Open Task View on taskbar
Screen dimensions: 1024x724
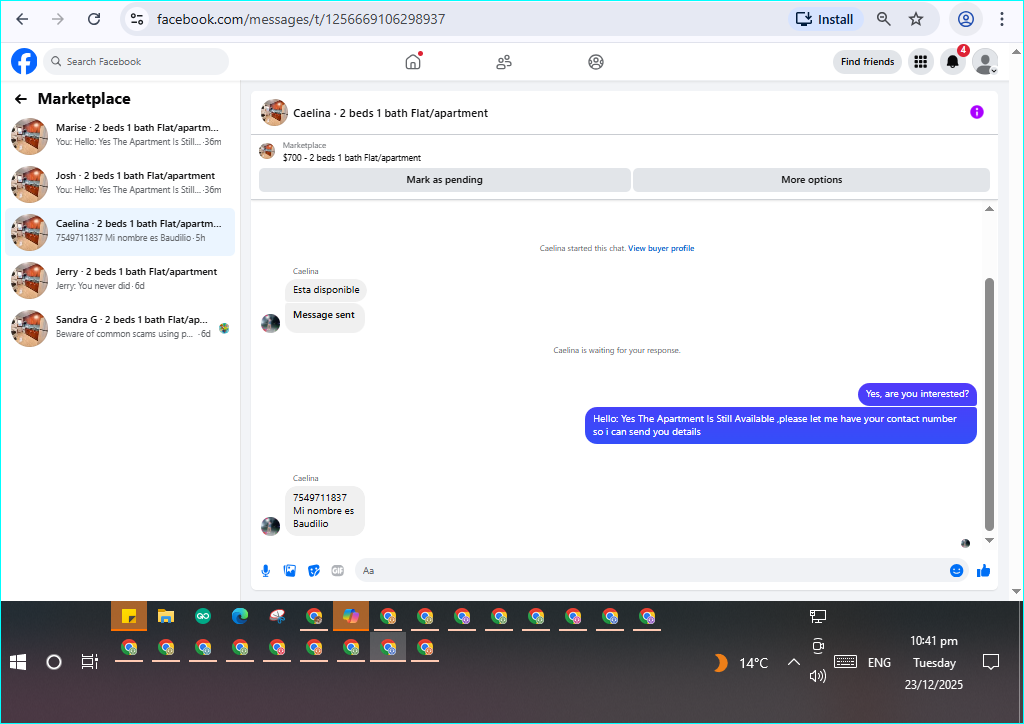pos(89,662)
